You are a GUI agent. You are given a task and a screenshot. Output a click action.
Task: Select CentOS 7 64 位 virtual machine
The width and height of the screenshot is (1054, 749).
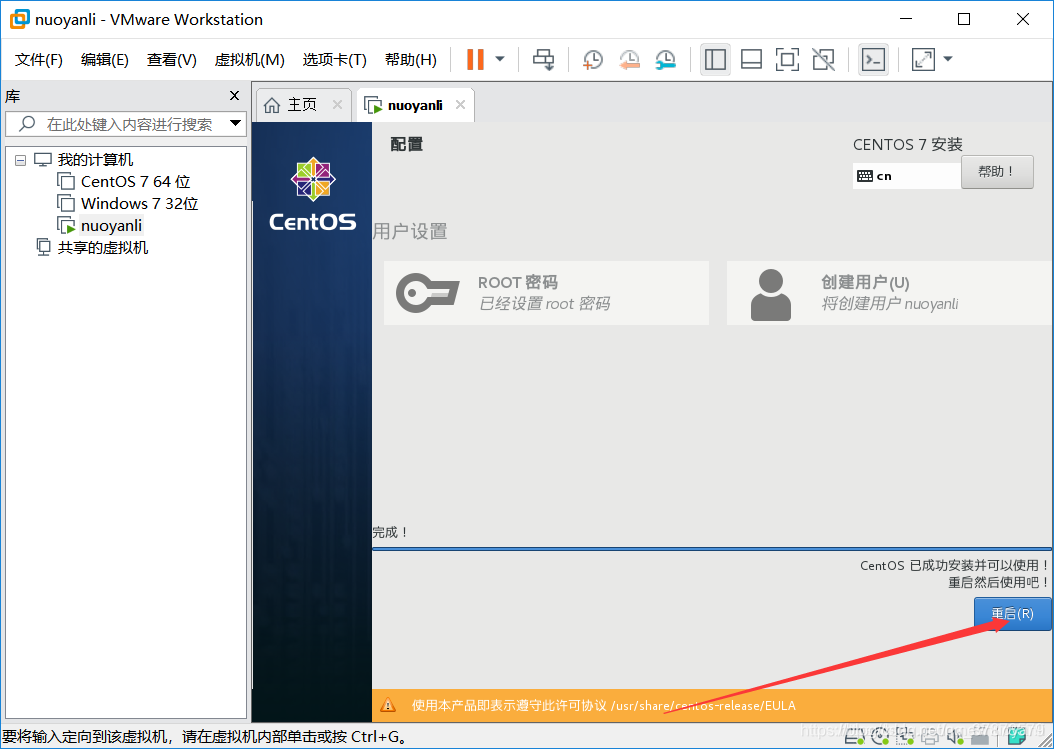pos(135,182)
